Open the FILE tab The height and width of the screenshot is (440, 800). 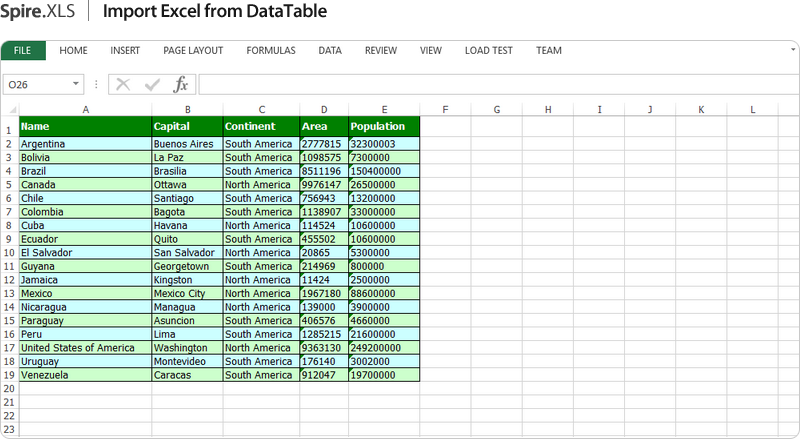click(x=22, y=51)
